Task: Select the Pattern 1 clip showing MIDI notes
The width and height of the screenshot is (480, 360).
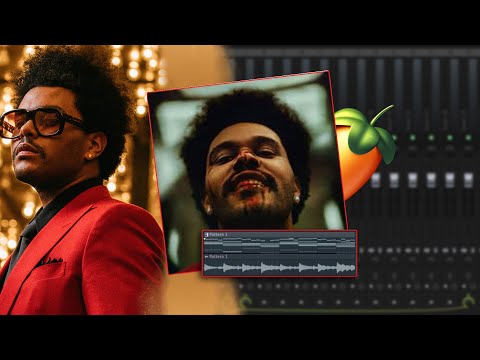Action: [279, 243]
